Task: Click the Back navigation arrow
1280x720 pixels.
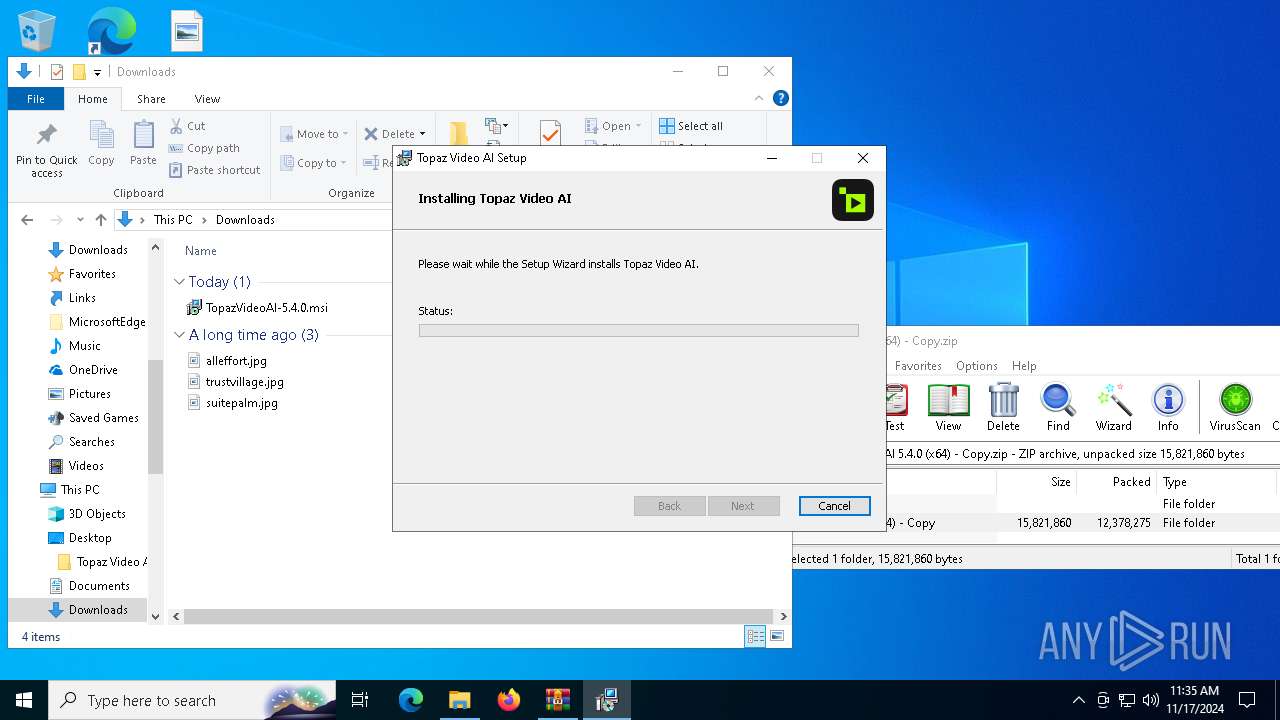Action: [27, 220]
